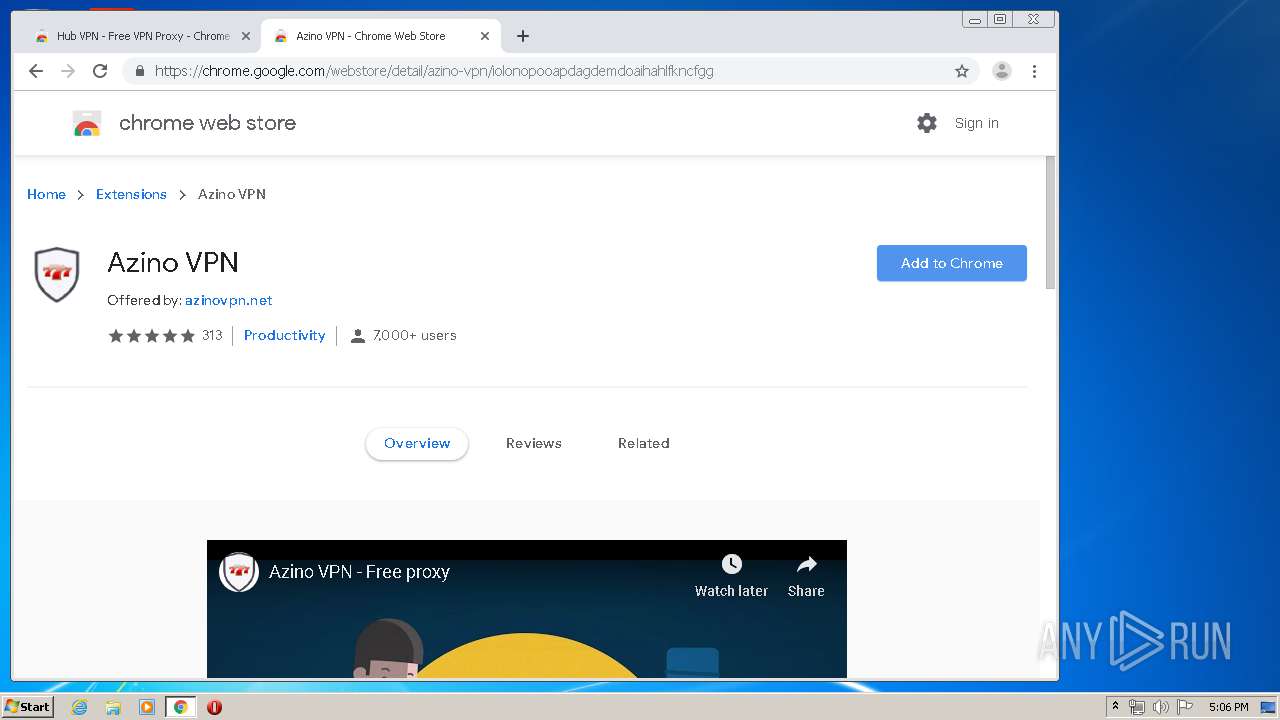The height and width of the screenshot is (720, 1280).
Task: Open the Productivity category link
Action: (x=284, y=335)
